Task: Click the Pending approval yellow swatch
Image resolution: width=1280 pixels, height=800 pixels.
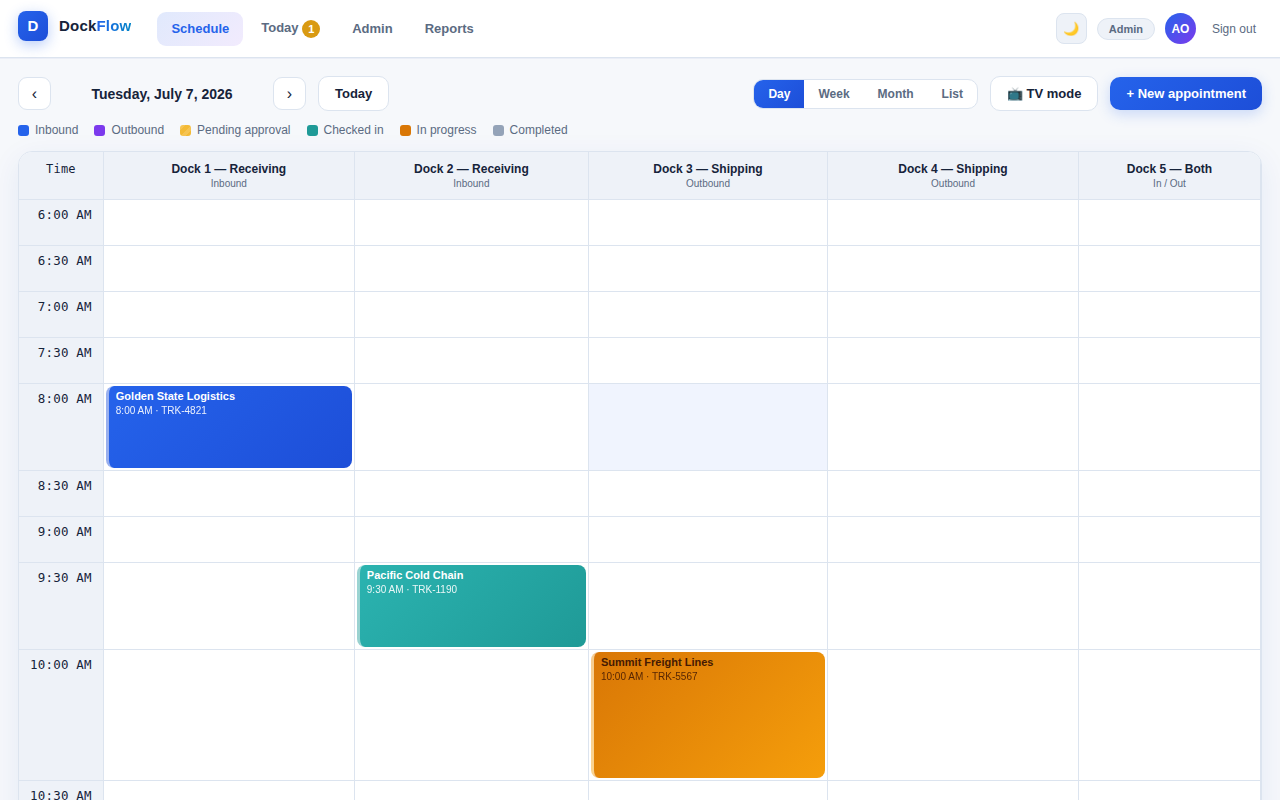Action: tap(186, 130)
